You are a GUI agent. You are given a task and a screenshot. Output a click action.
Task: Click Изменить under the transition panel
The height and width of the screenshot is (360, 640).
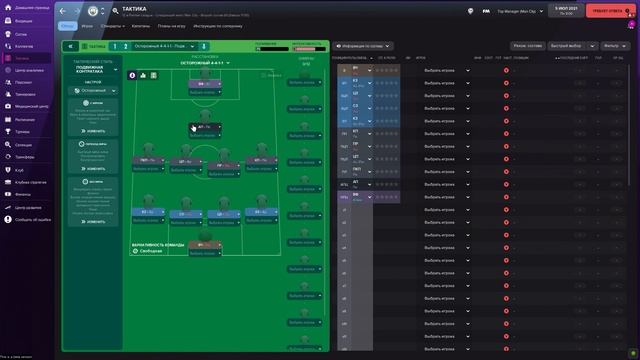pos(93,169)
